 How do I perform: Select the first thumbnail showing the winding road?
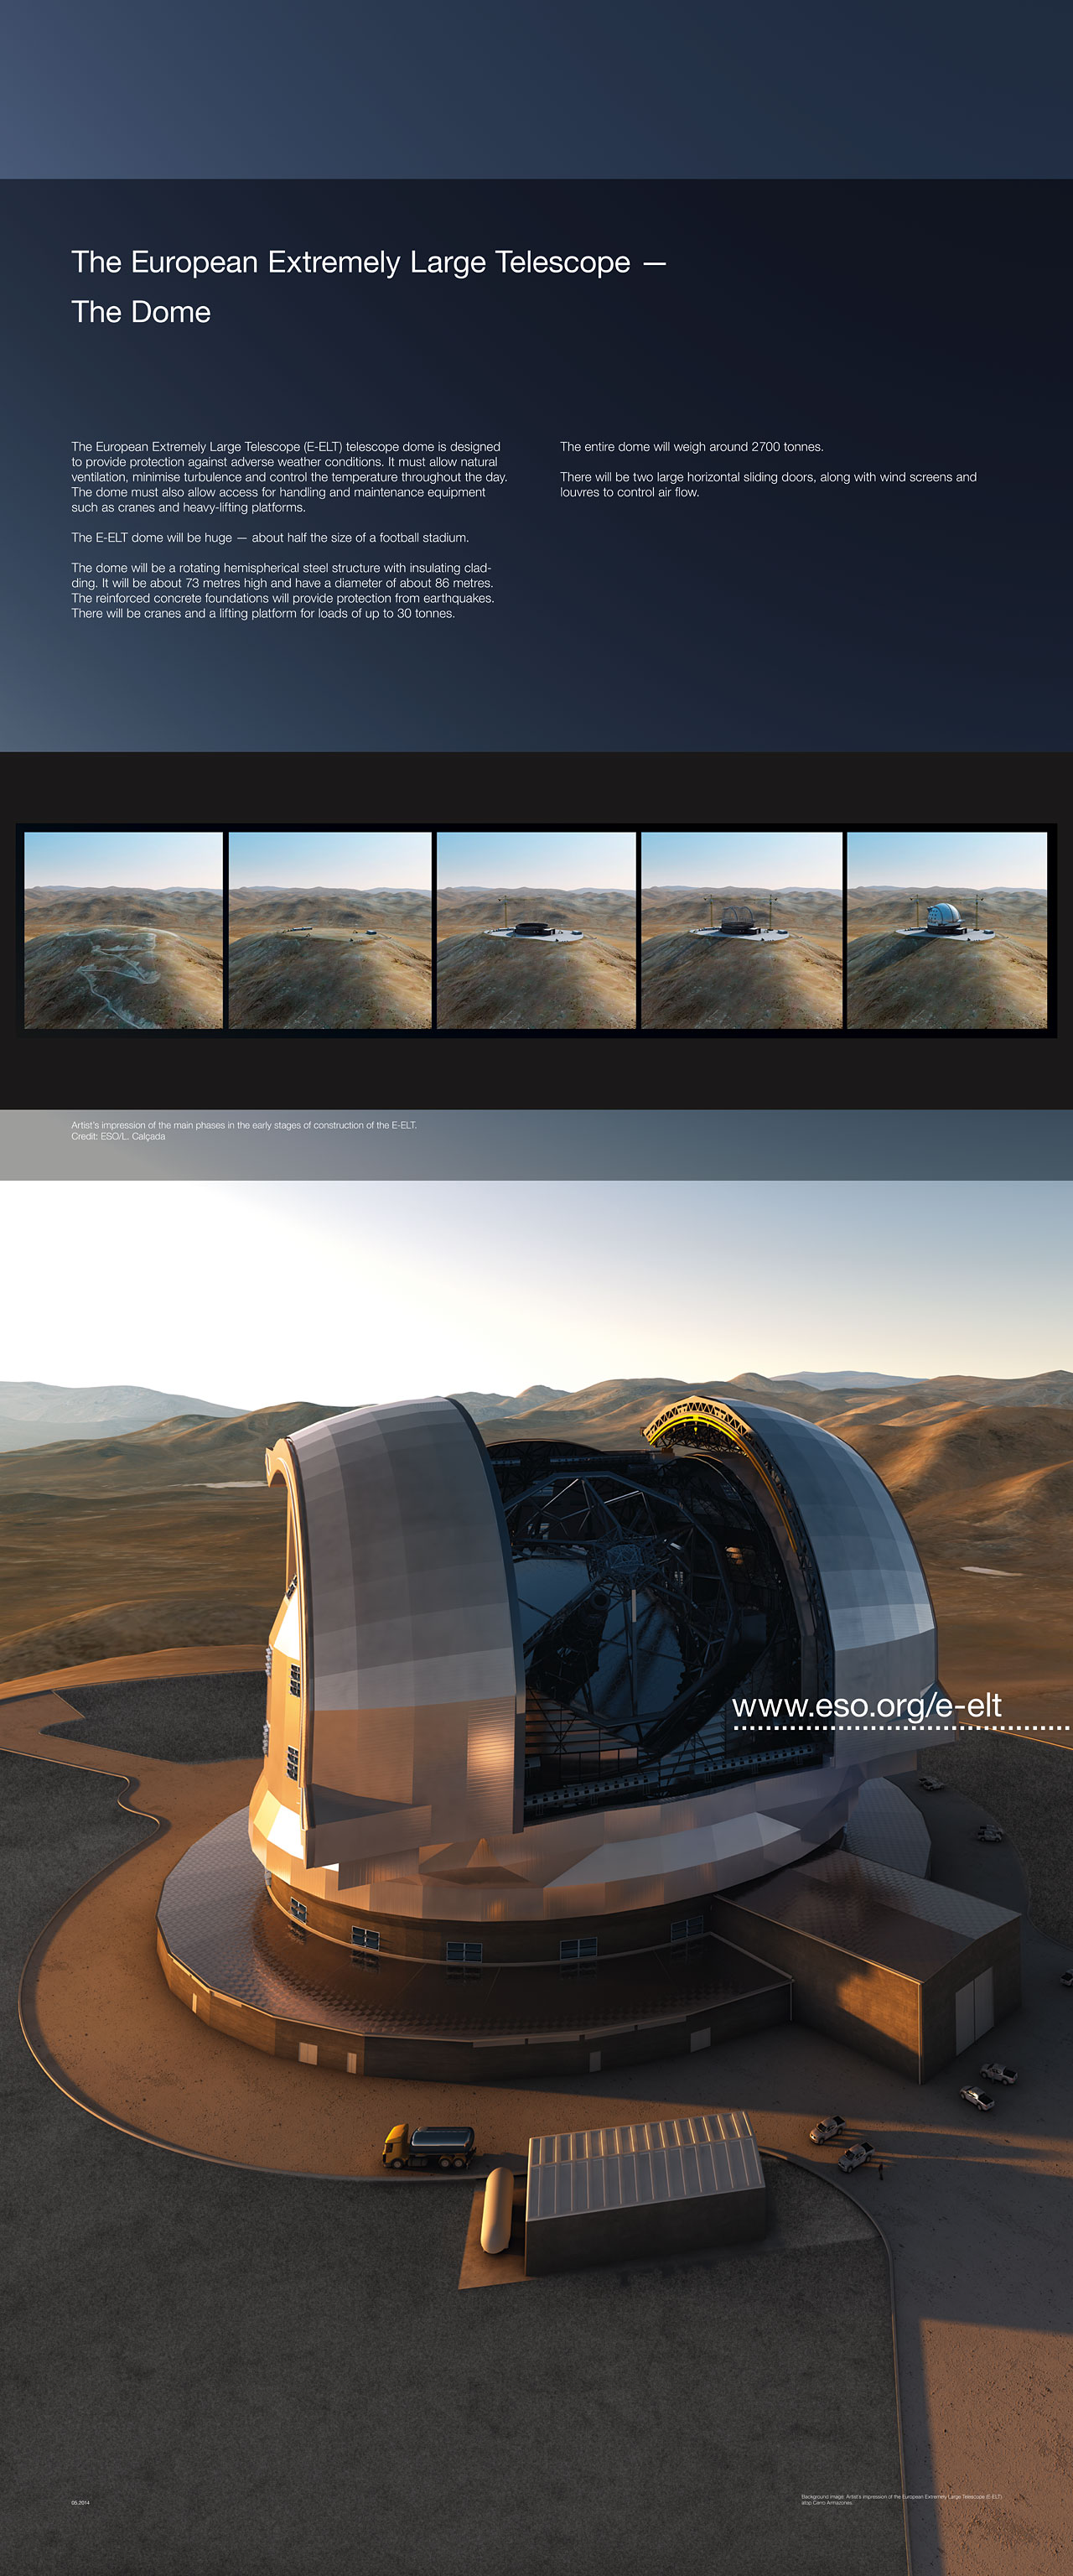[x=123, y=930]
